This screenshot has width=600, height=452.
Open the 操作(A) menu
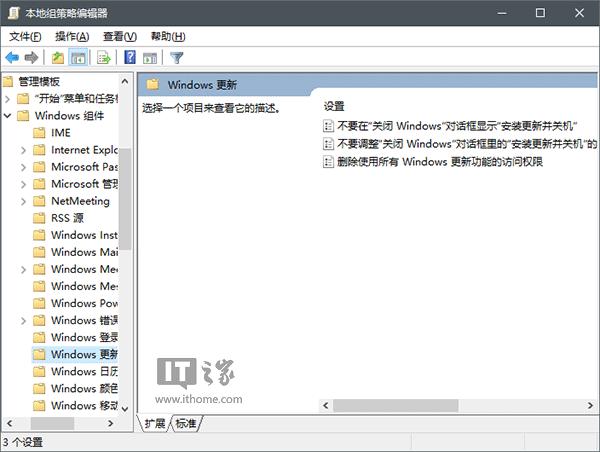72,37
